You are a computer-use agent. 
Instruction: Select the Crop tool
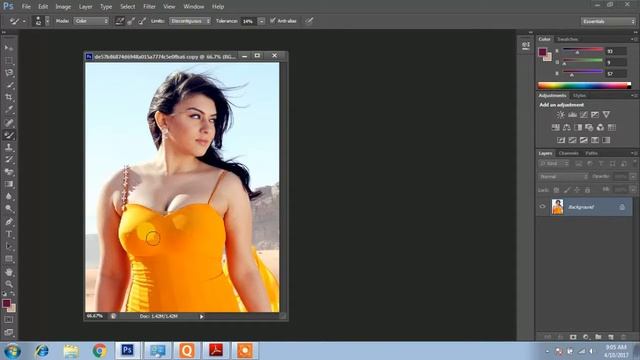(x=9, y=97)
